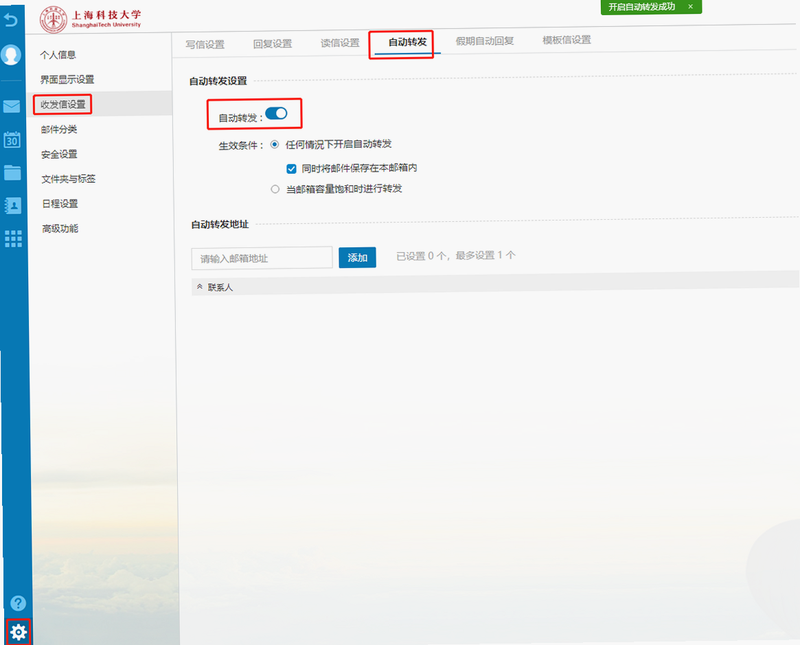Click the back arrow icon in sidebar
The image size is (800, 645).
click(11, 20)
